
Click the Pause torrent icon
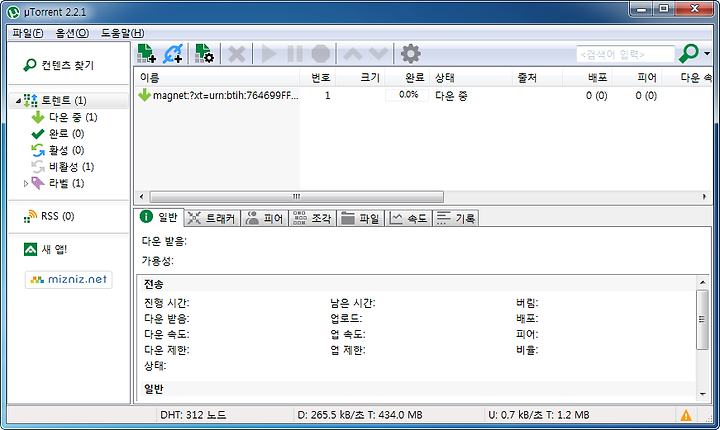click(295, 54)
